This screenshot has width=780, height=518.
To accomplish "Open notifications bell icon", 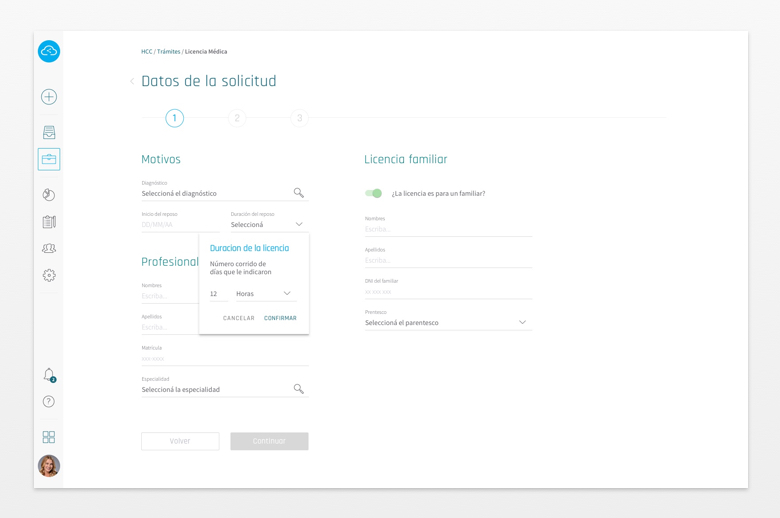I will point(49,374).
